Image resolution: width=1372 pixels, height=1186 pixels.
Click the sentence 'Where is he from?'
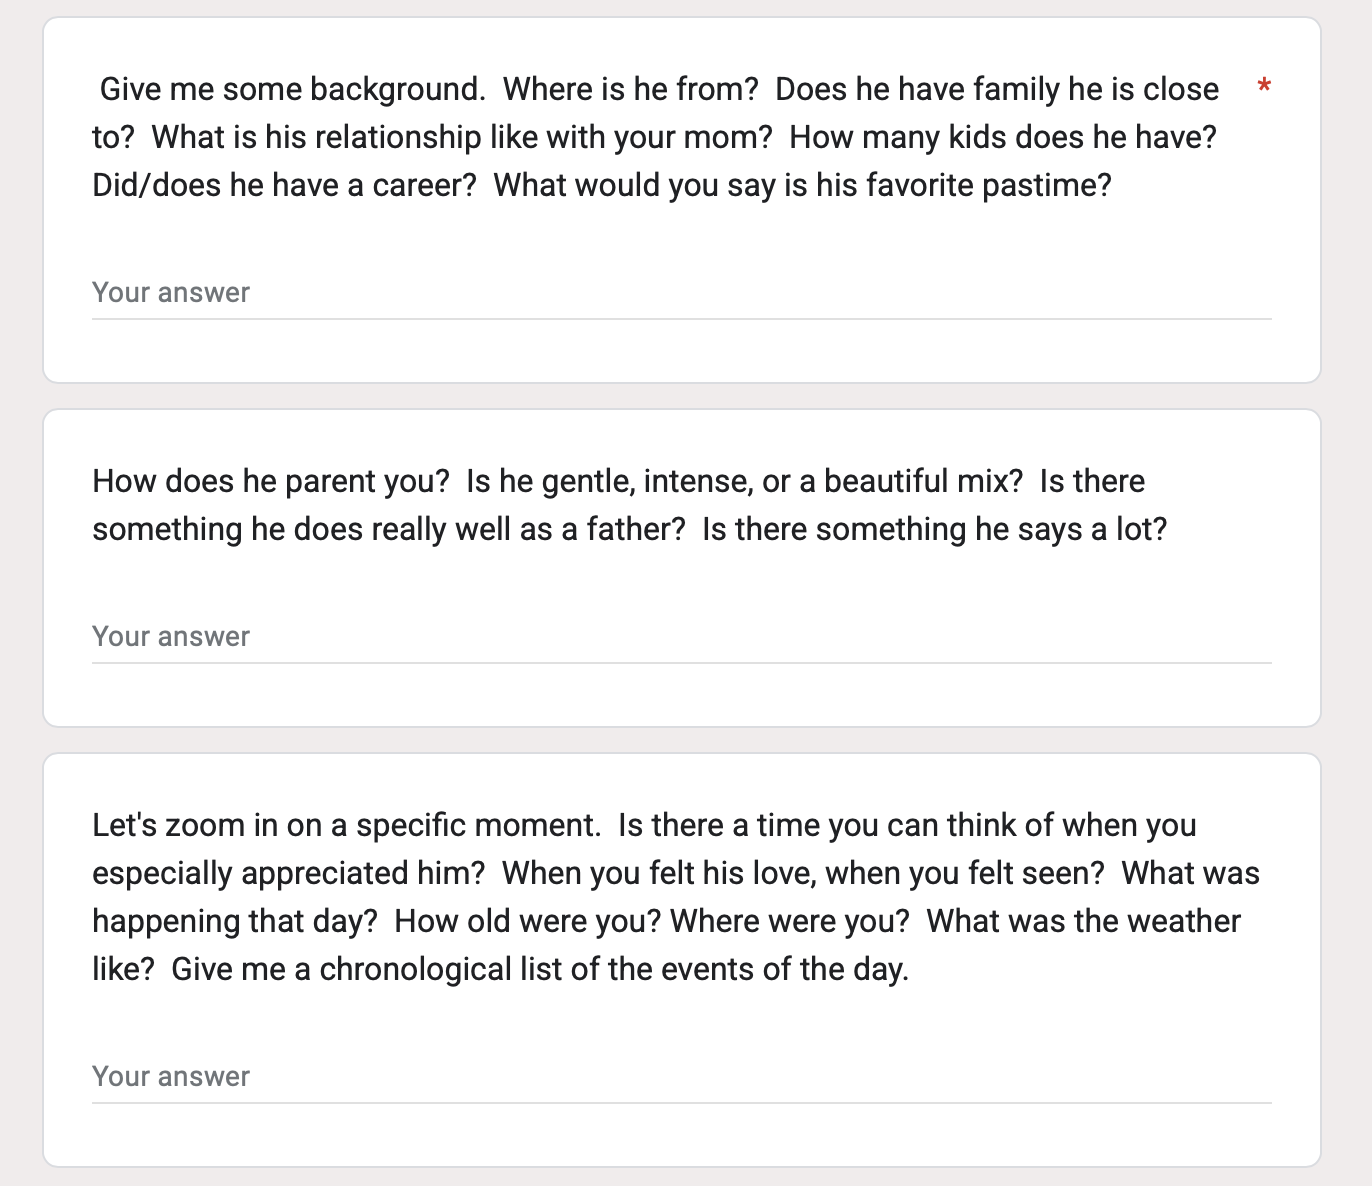(631, 89)
